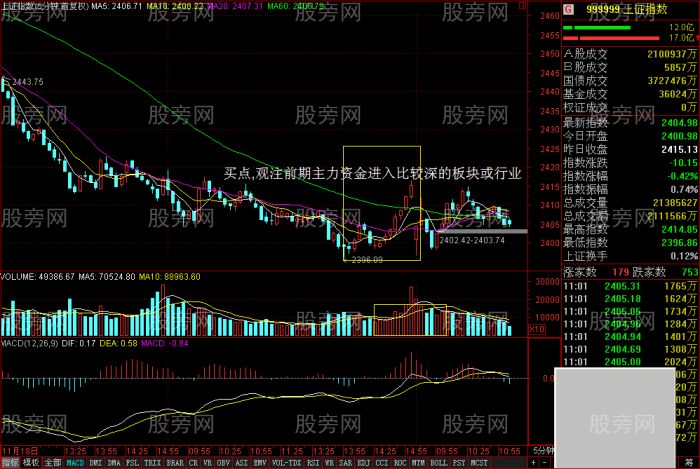The height and width of the screenshot is (469, 700).
Task: Switch to the TRIX indicator tab
Action: (152, 463)
